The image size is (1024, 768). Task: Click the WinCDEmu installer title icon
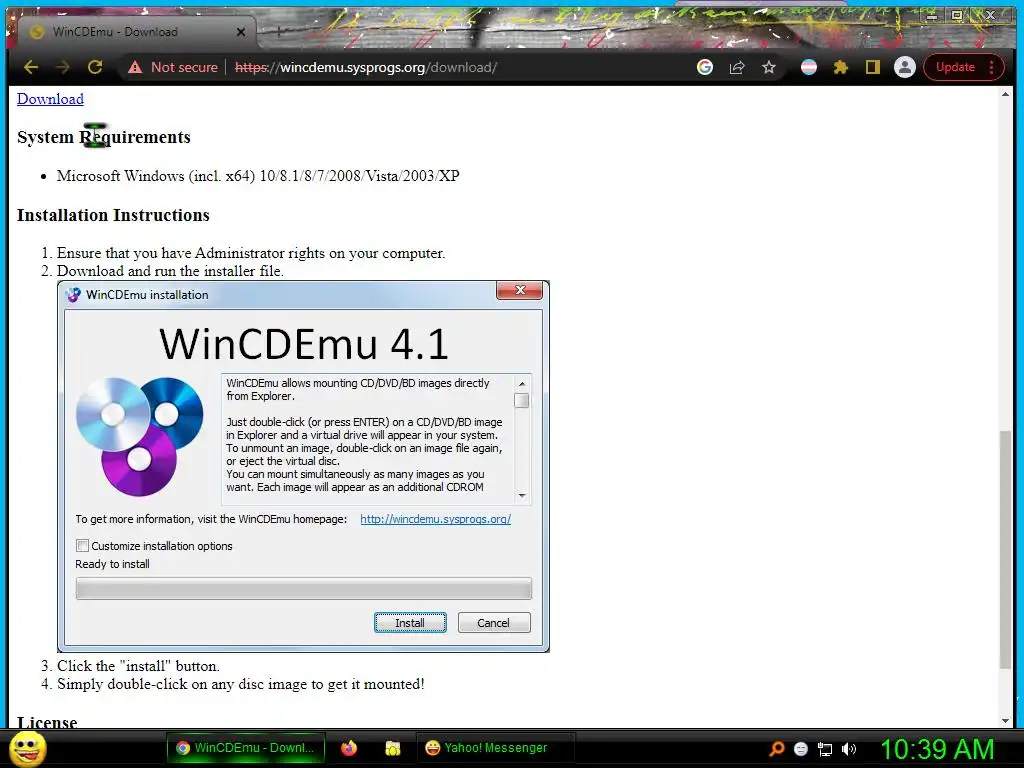(x=74, y=295)
